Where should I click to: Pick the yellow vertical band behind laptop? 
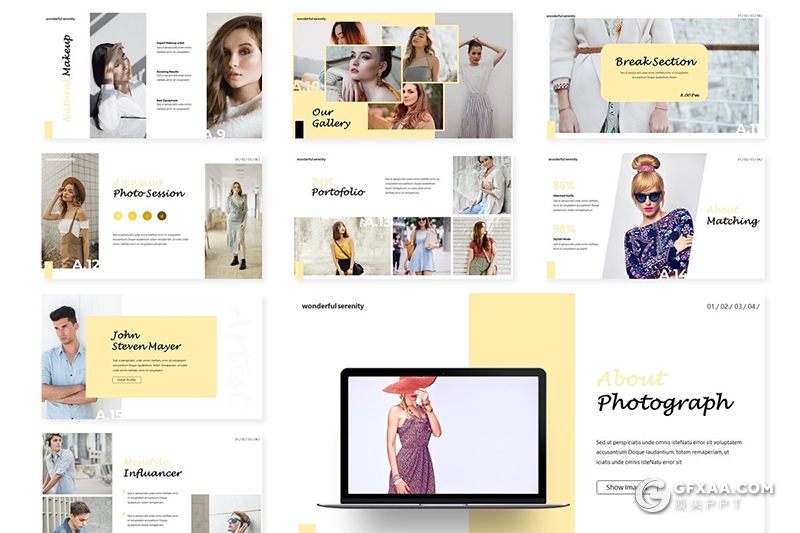(520, 330)
